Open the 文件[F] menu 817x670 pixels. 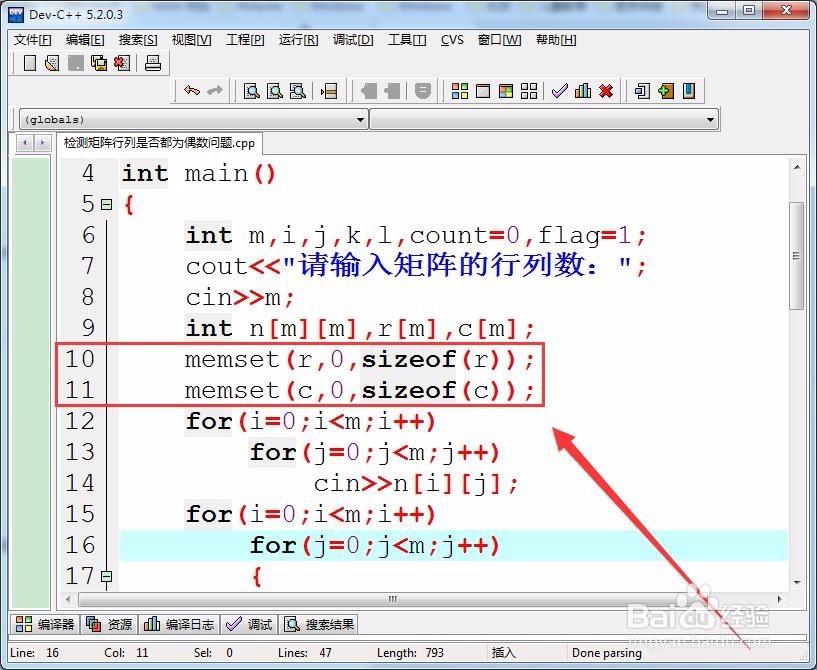point(32,40)
